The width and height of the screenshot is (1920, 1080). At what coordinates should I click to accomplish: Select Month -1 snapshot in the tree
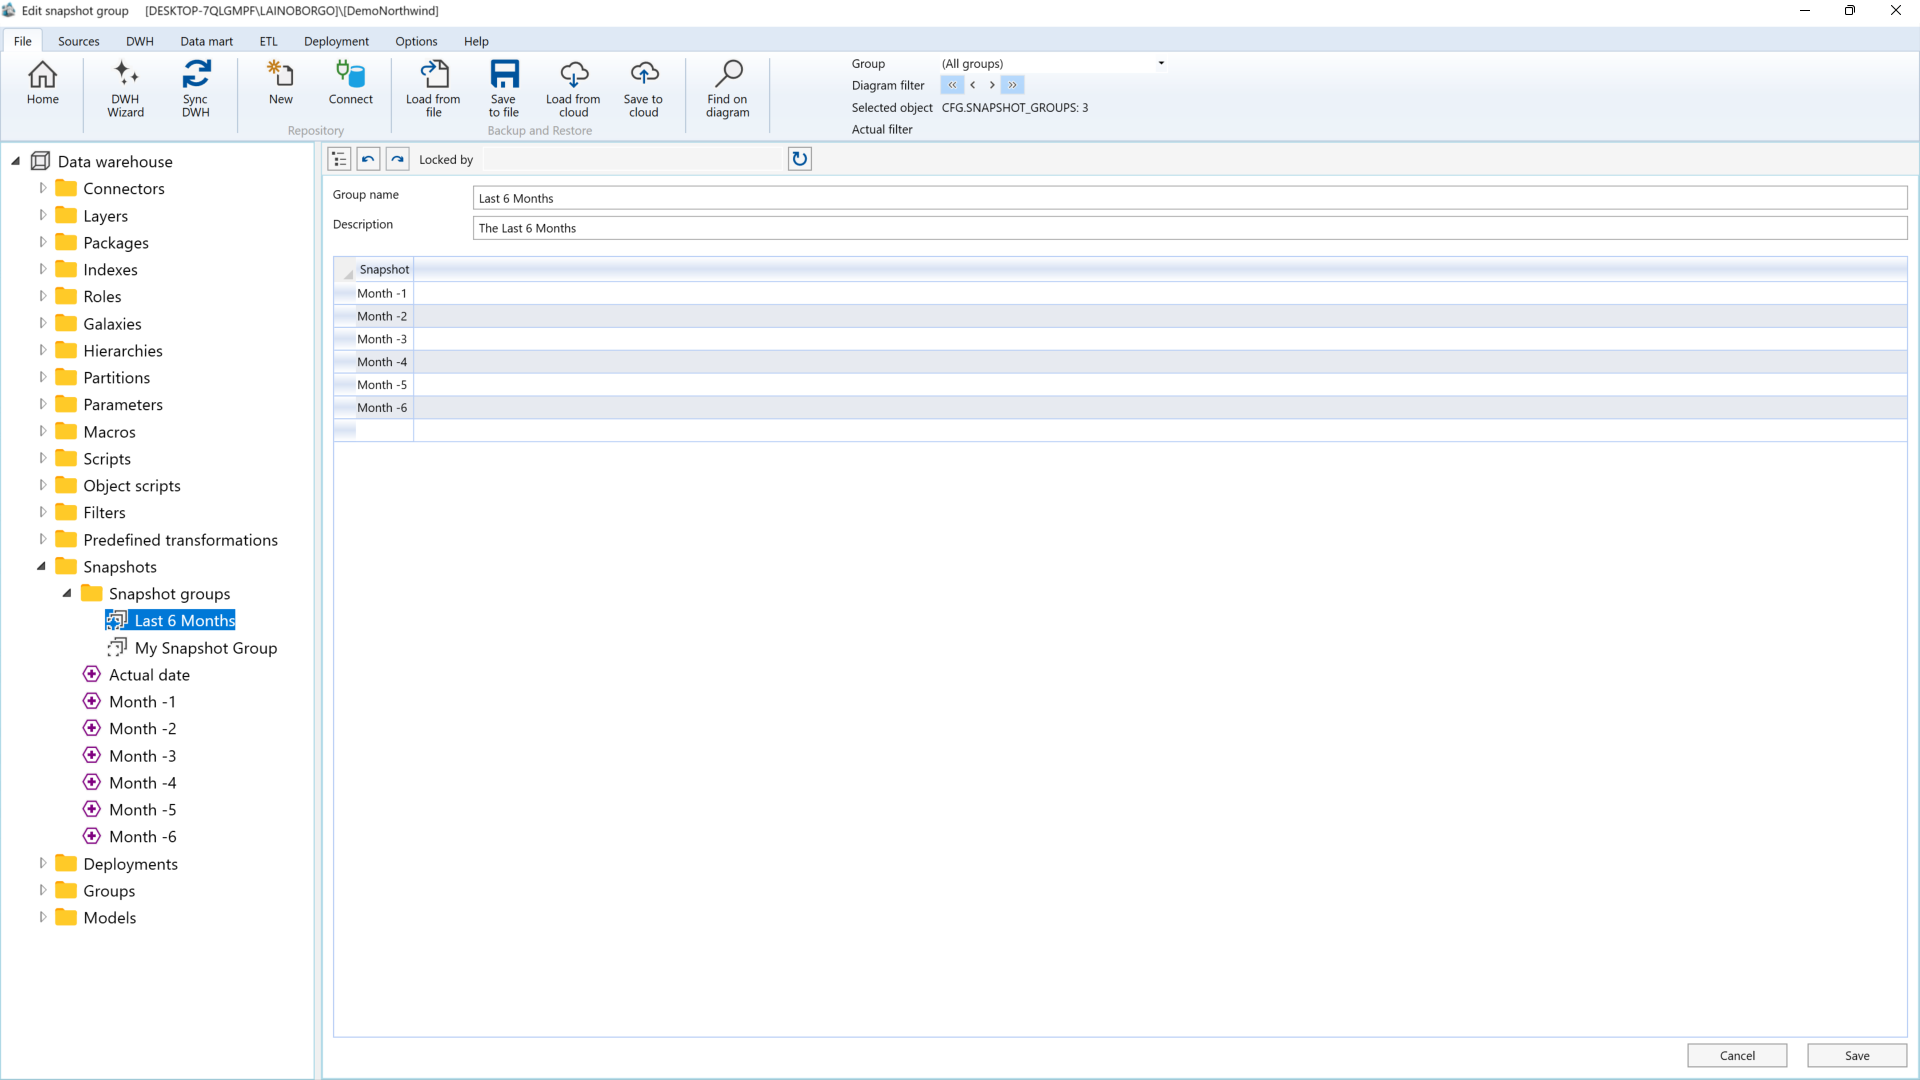(x=142, y=702)
